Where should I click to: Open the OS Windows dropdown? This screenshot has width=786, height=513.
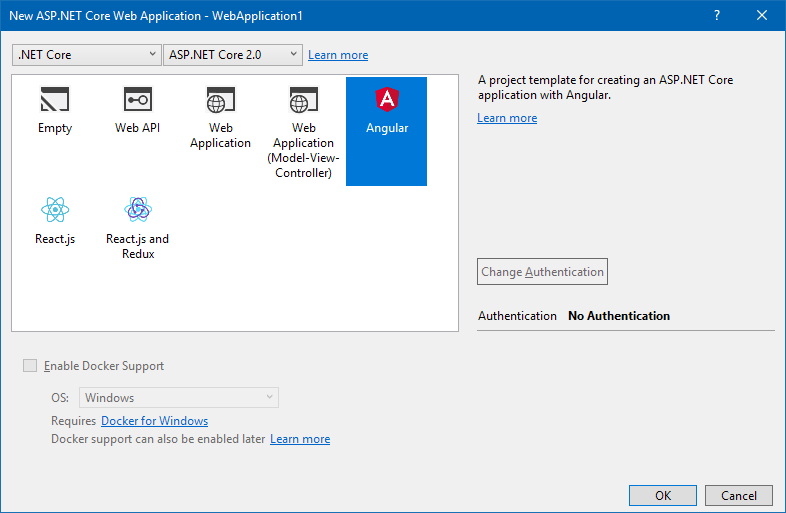point(179,398)
